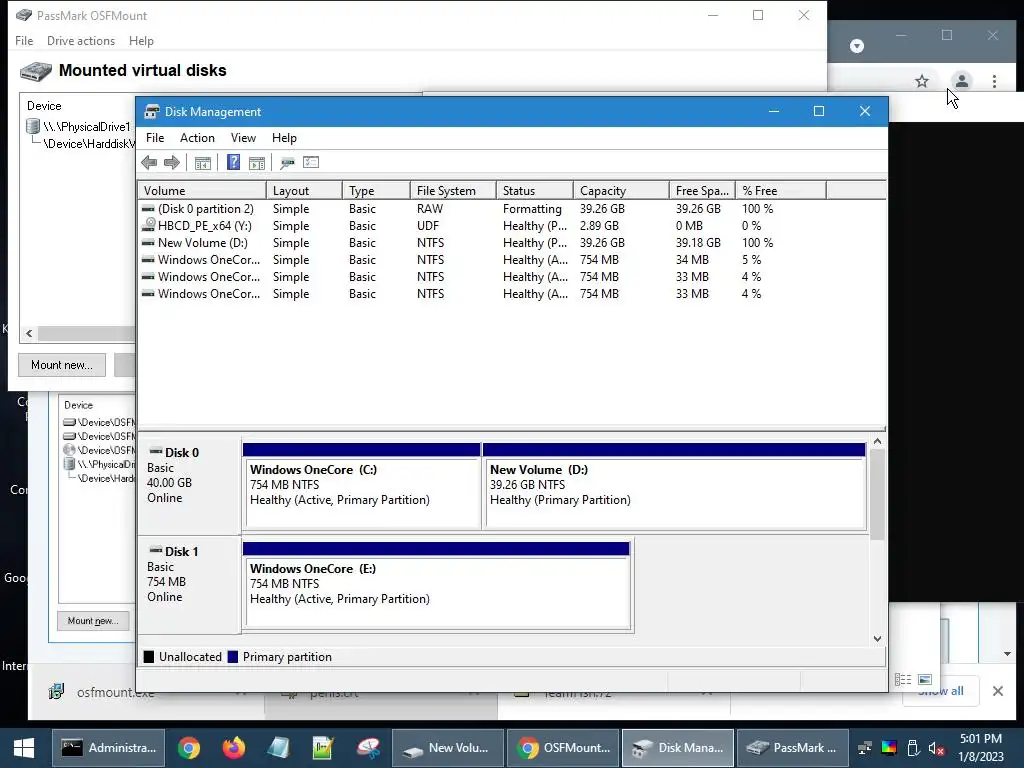Screen dimensions: 1024x768
Task: Click the OSFMount device list left scroll arrow
Action: click(29, 333)
